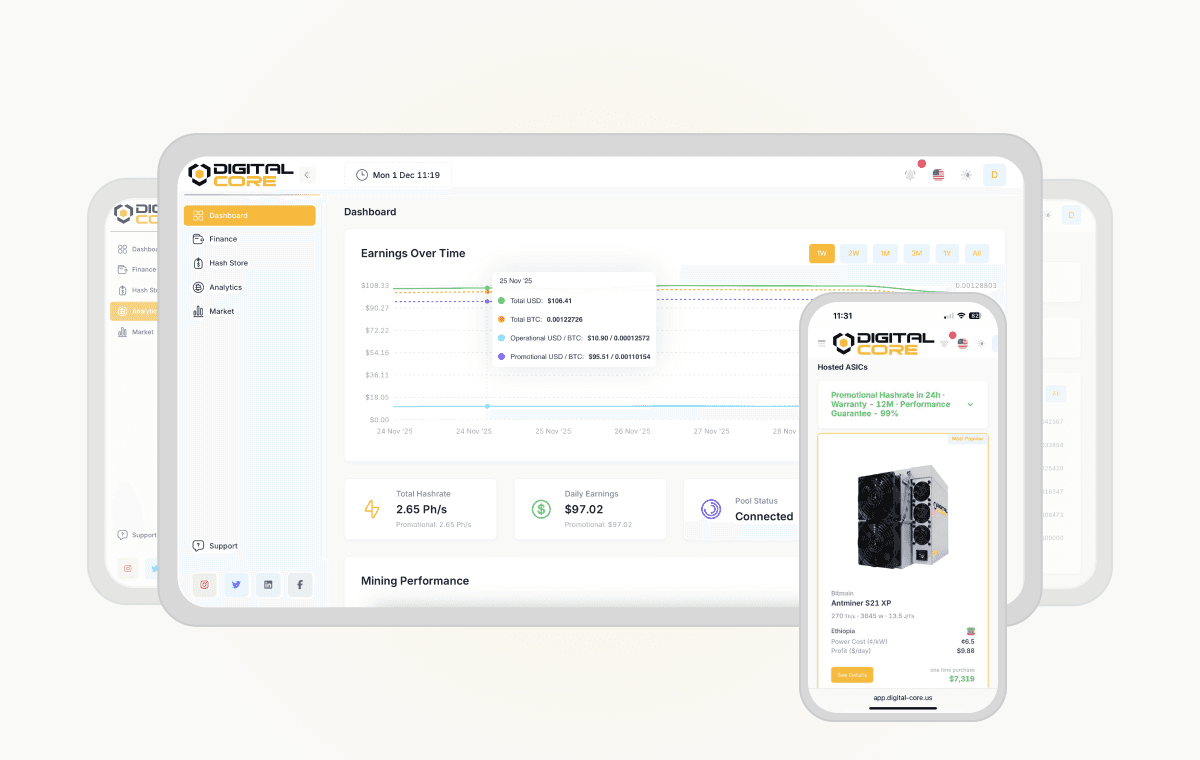The height and width of the screenshot is (760, 1200).
Task: Open the notification bell on the phone
Action: [945, 342]
